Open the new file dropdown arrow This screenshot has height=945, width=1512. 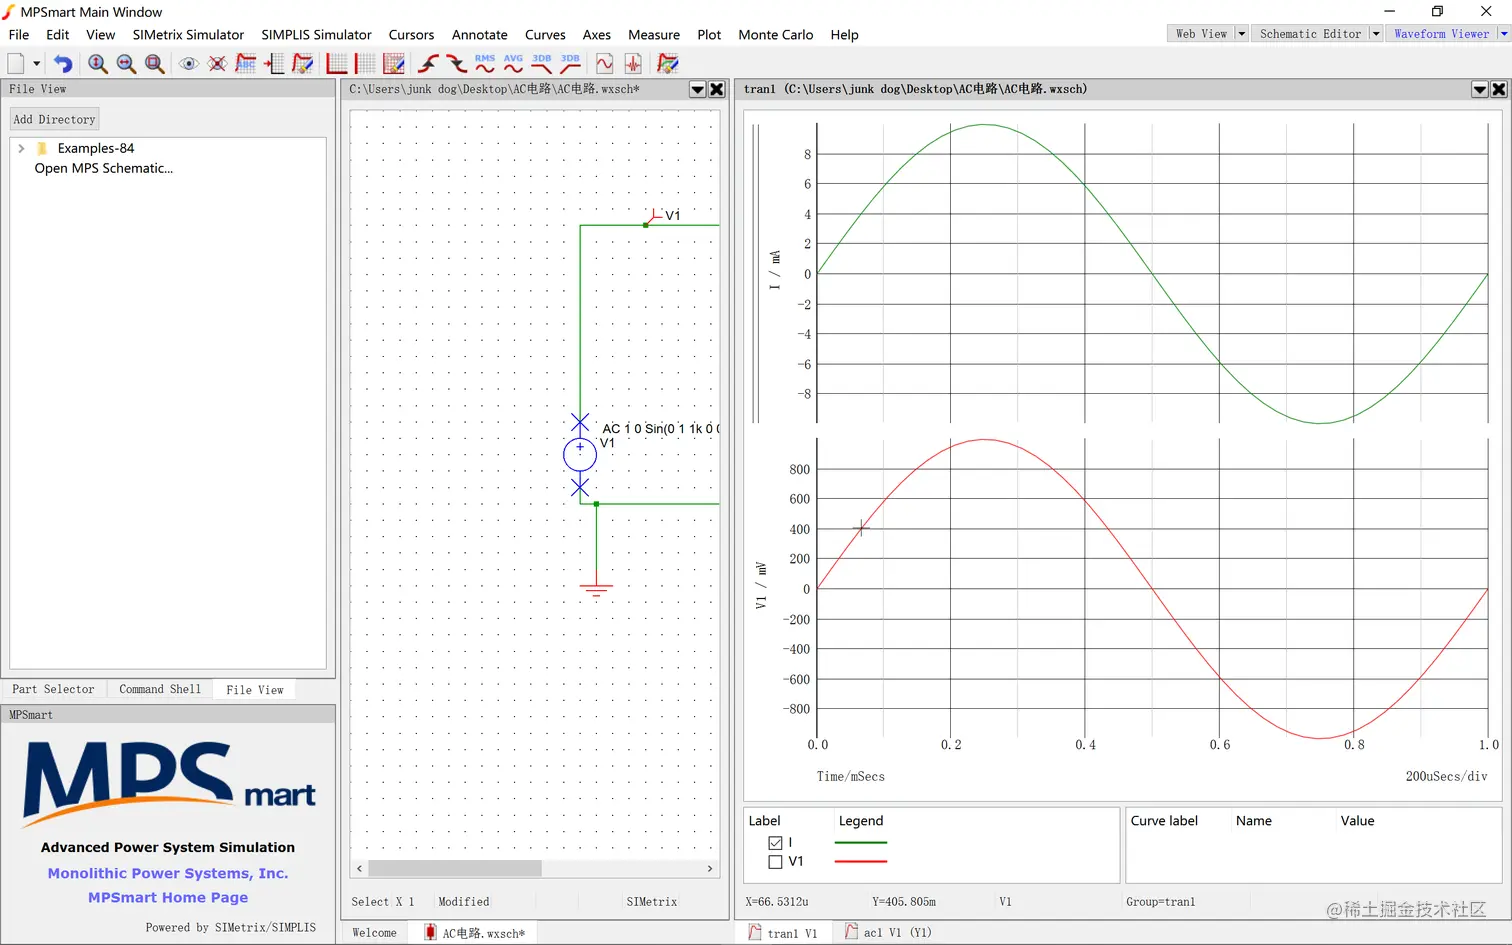[x=37, y=64]
